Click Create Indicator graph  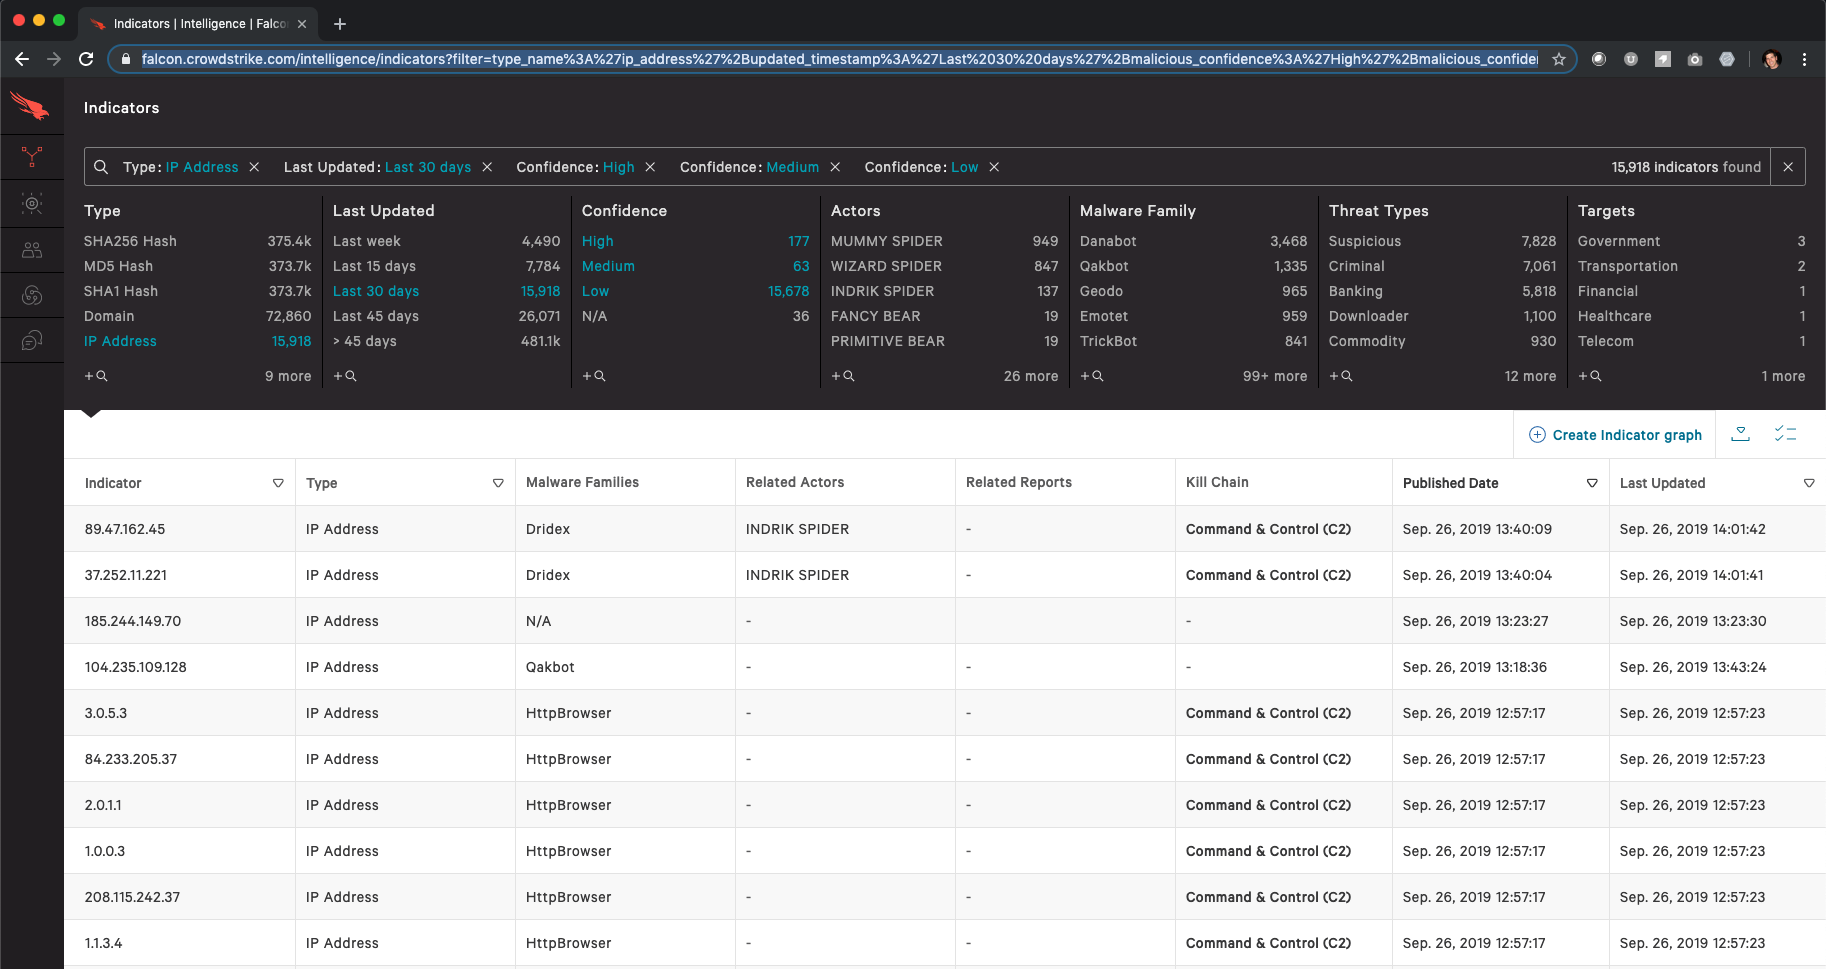pyautogui.click(x=1615, y=435)
